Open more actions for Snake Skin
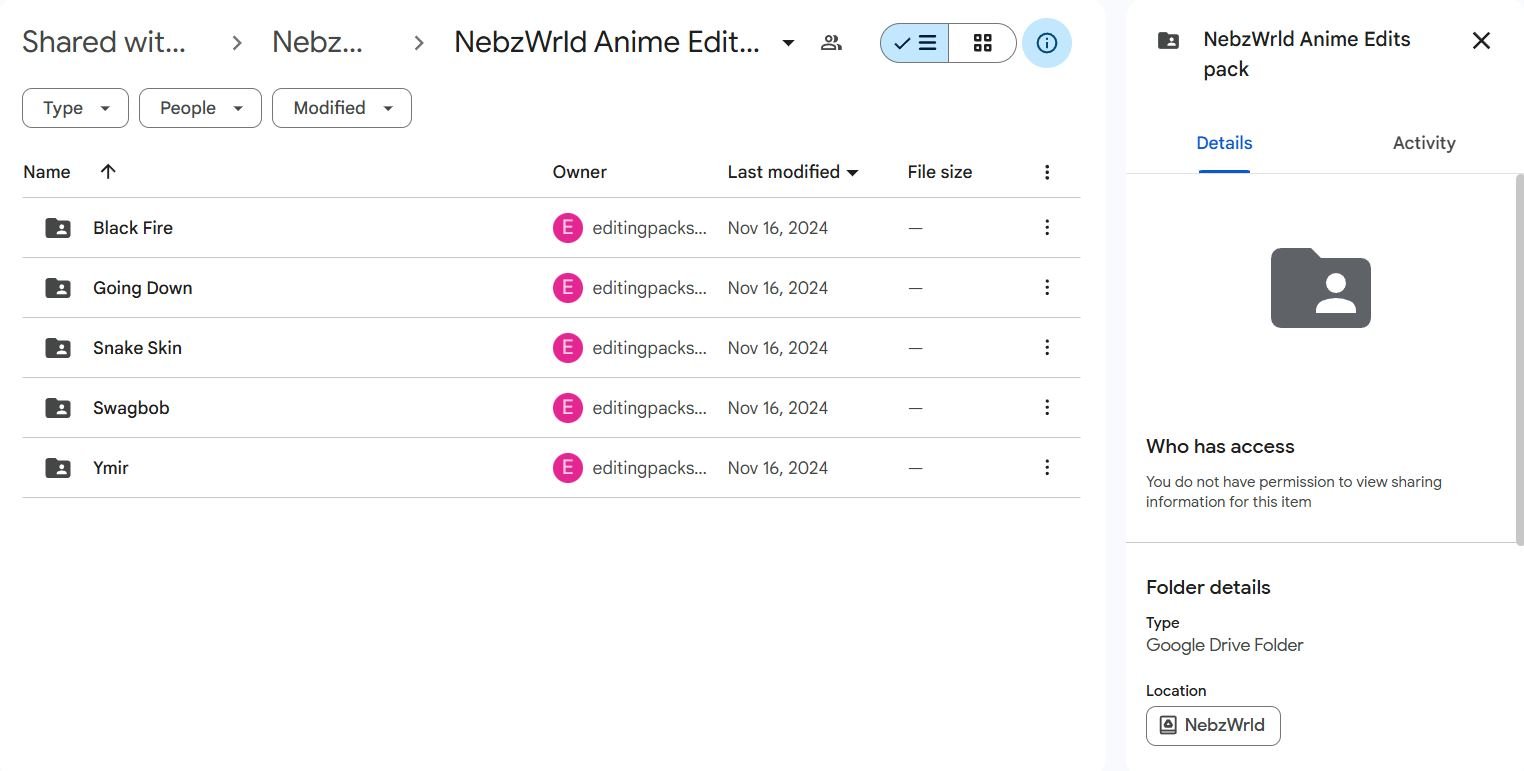Screen dimensions: 1524x771 point(1047,348)
